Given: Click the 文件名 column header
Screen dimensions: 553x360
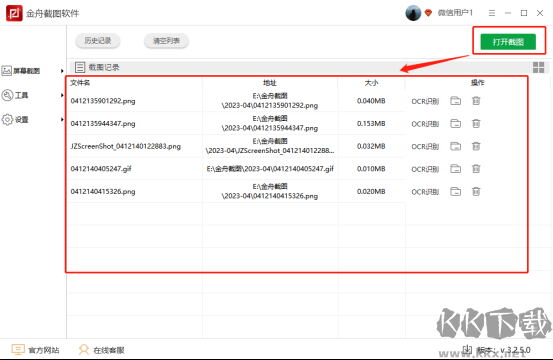Looking at the screenshot, I should click(80, 83).
